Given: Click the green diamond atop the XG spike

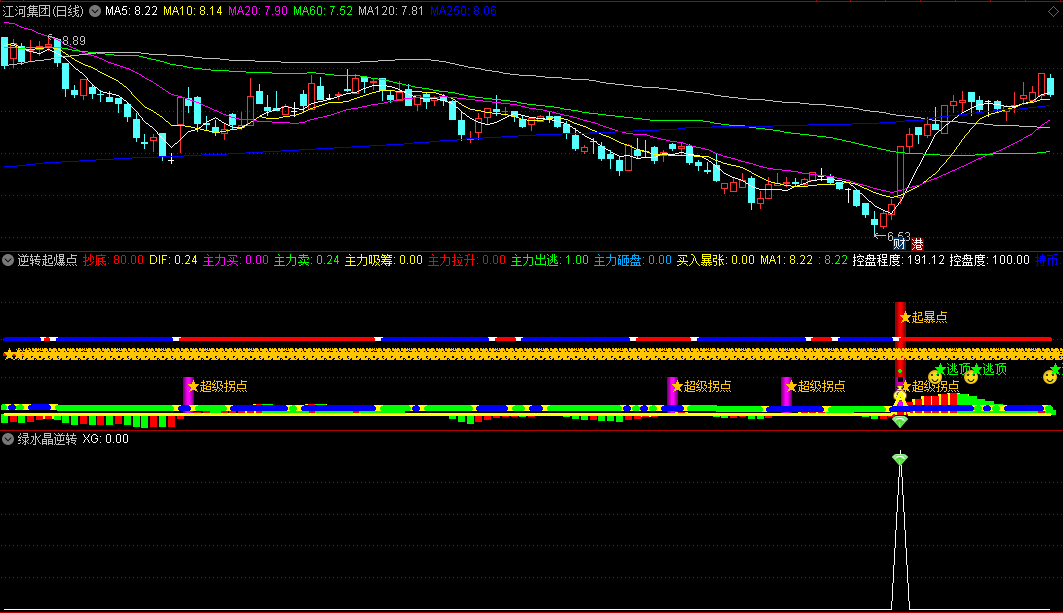Looking at the screenshot, I should click(x=900, y=459).
